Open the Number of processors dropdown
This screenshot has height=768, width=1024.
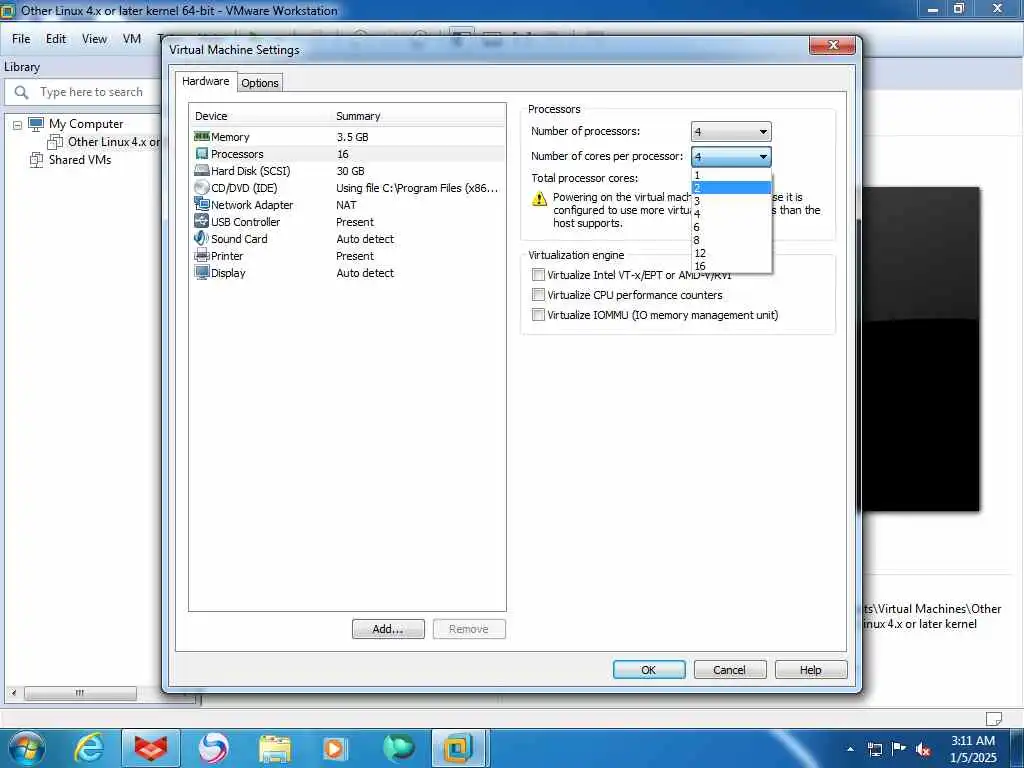(x=731, y=131)
